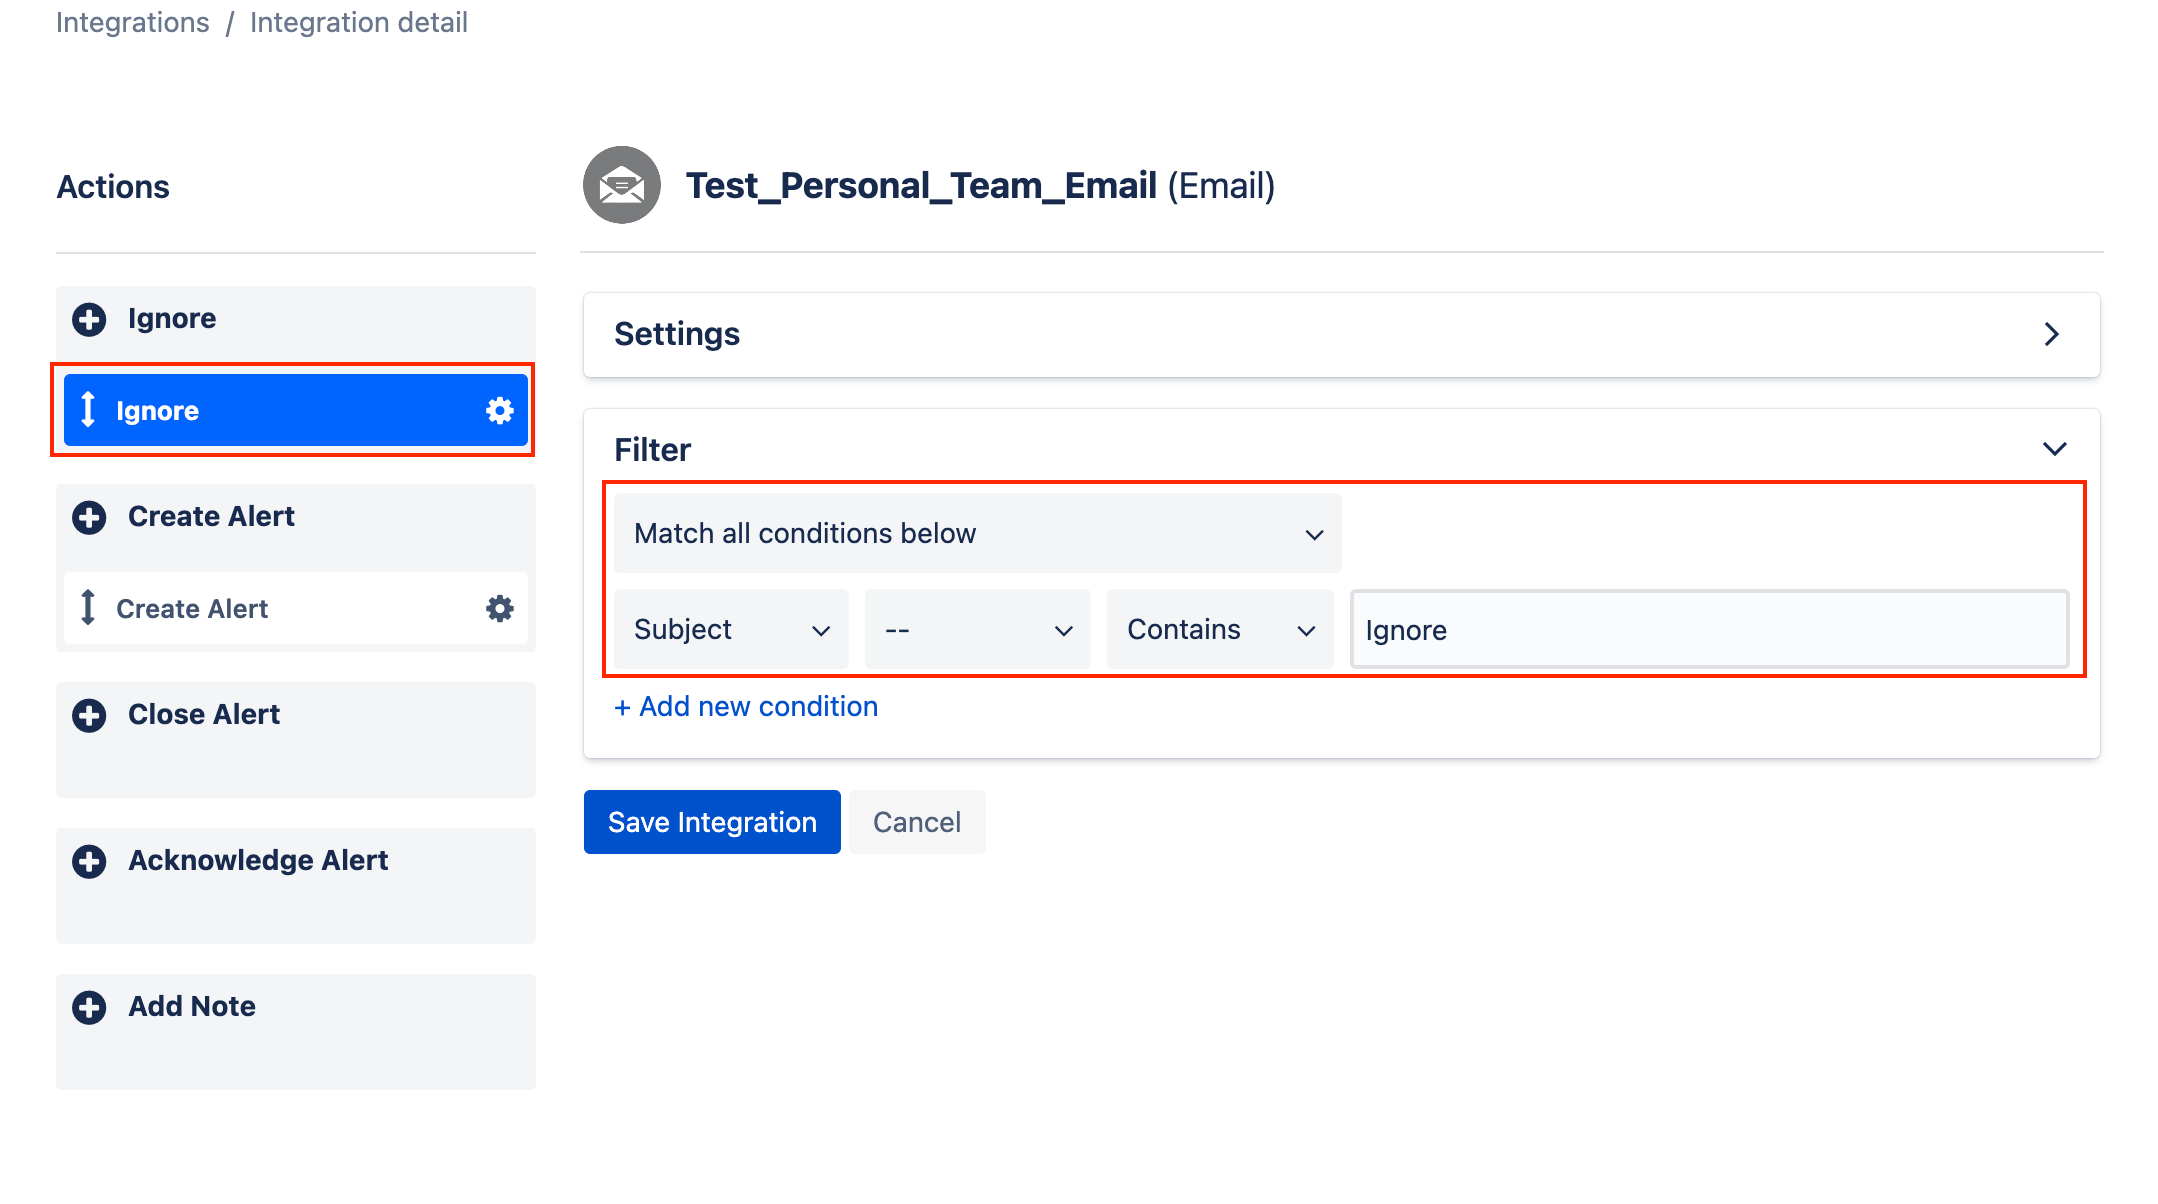Image resolution: width=2158 pixels, height=1204 pixels.
Task: Click the Integration detail breadcrumb
Action: pos(359,22)
